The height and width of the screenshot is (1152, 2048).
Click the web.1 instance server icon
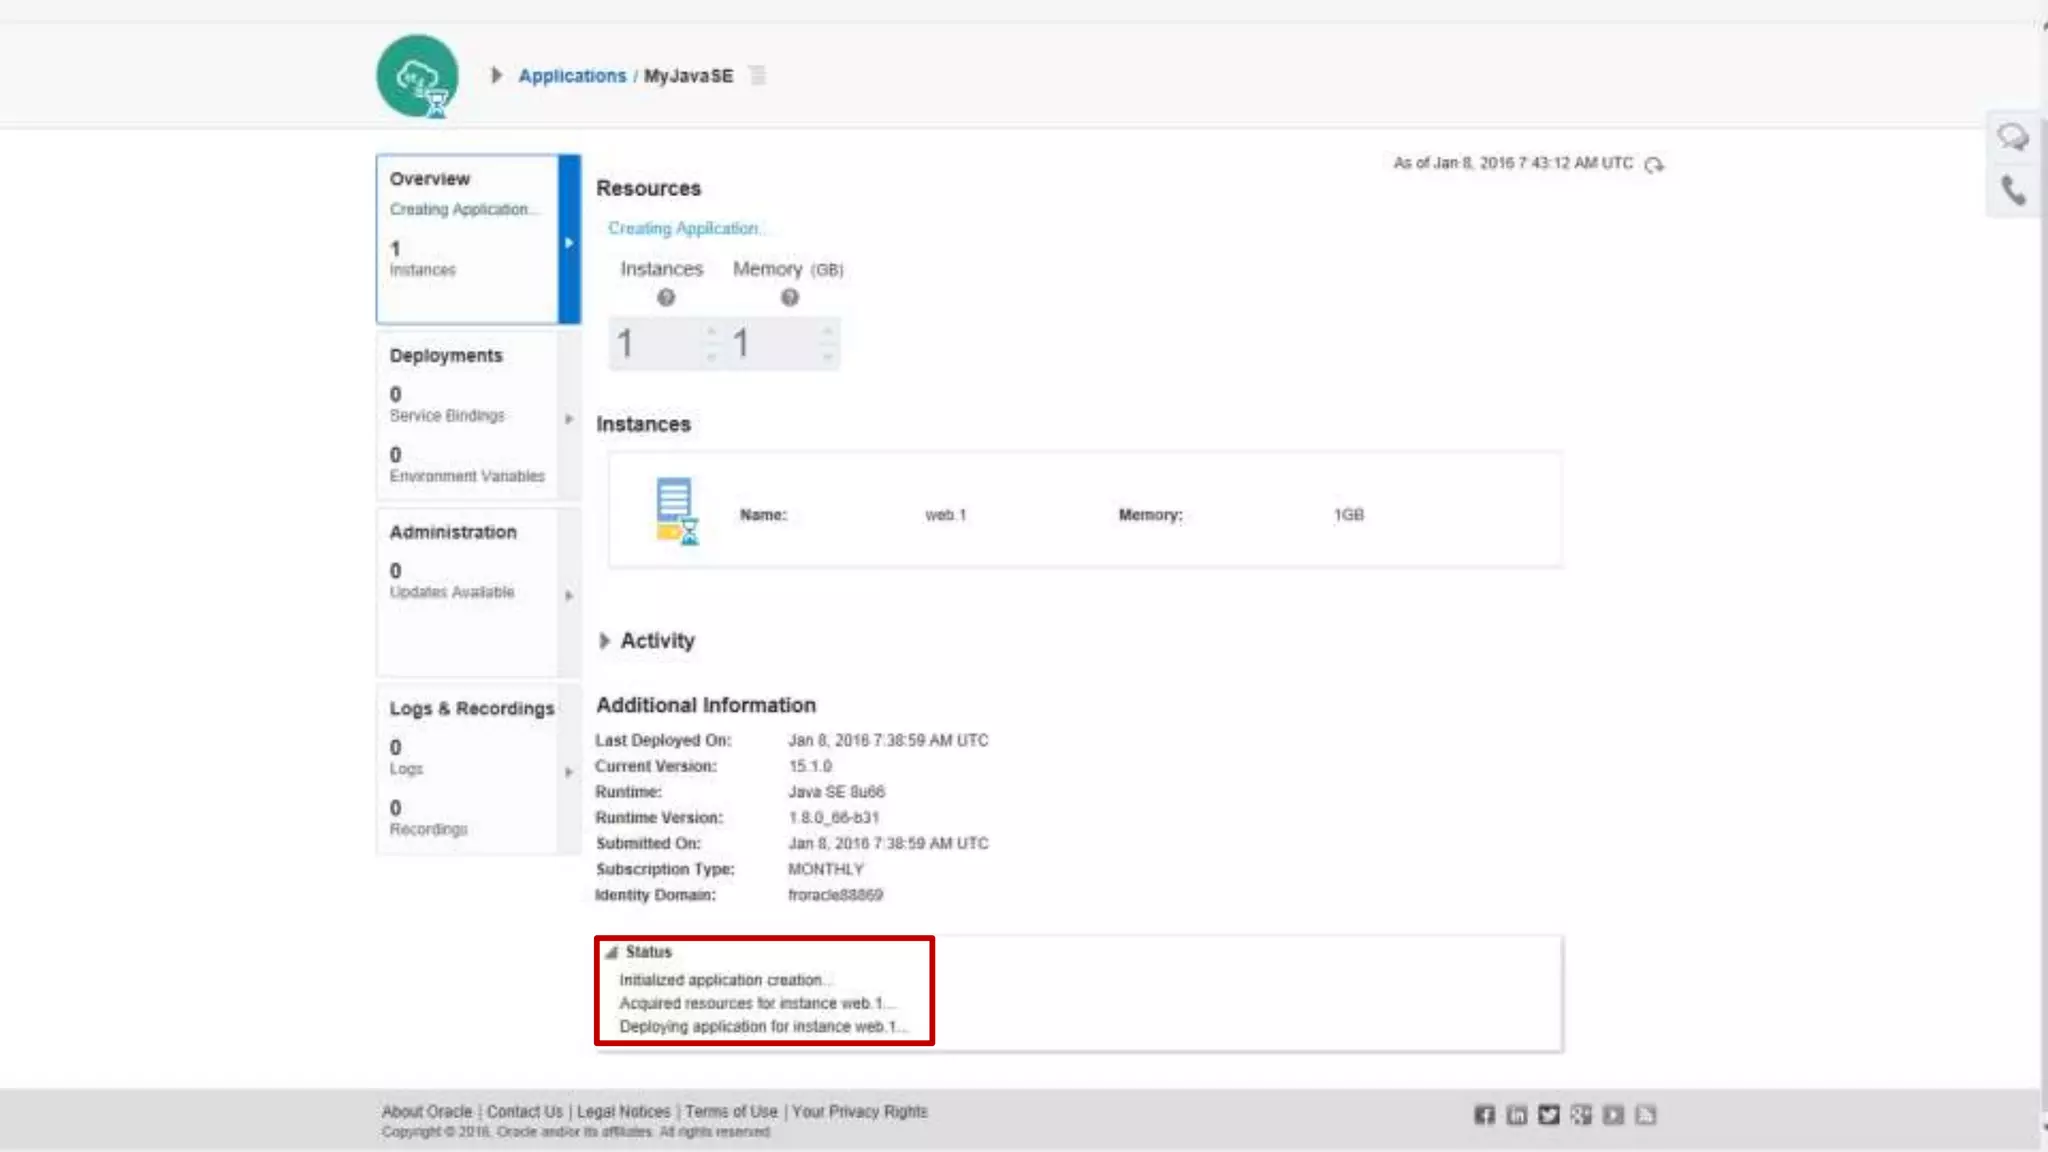(x=676, y=510)
